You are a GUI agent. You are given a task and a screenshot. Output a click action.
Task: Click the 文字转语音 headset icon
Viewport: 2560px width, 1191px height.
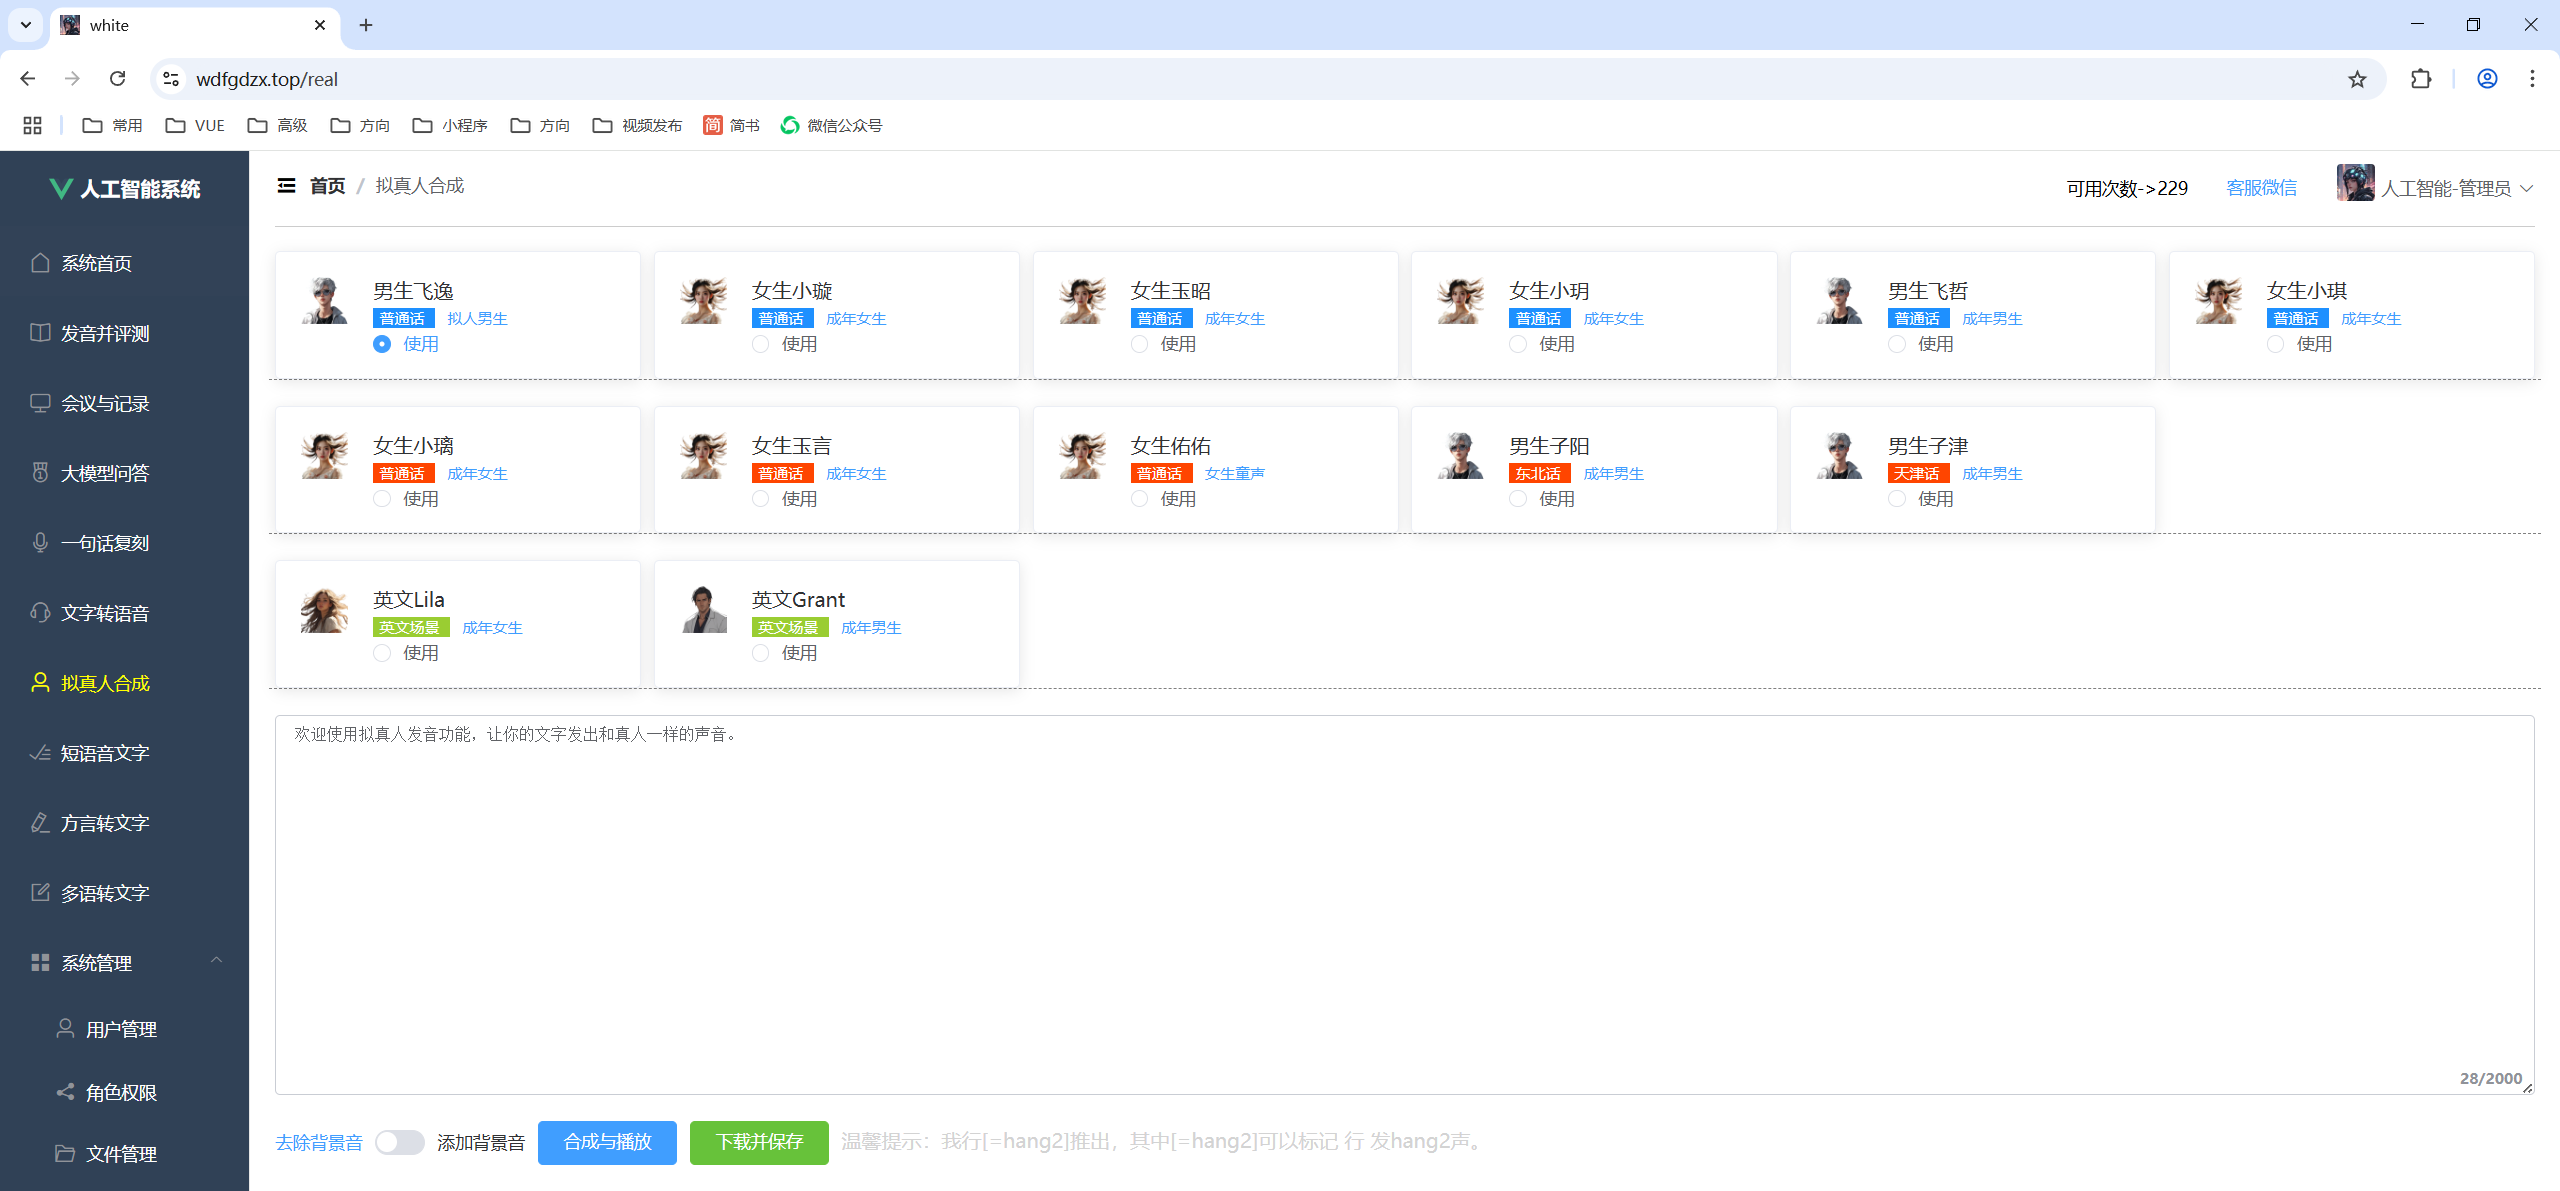point(40,613)
